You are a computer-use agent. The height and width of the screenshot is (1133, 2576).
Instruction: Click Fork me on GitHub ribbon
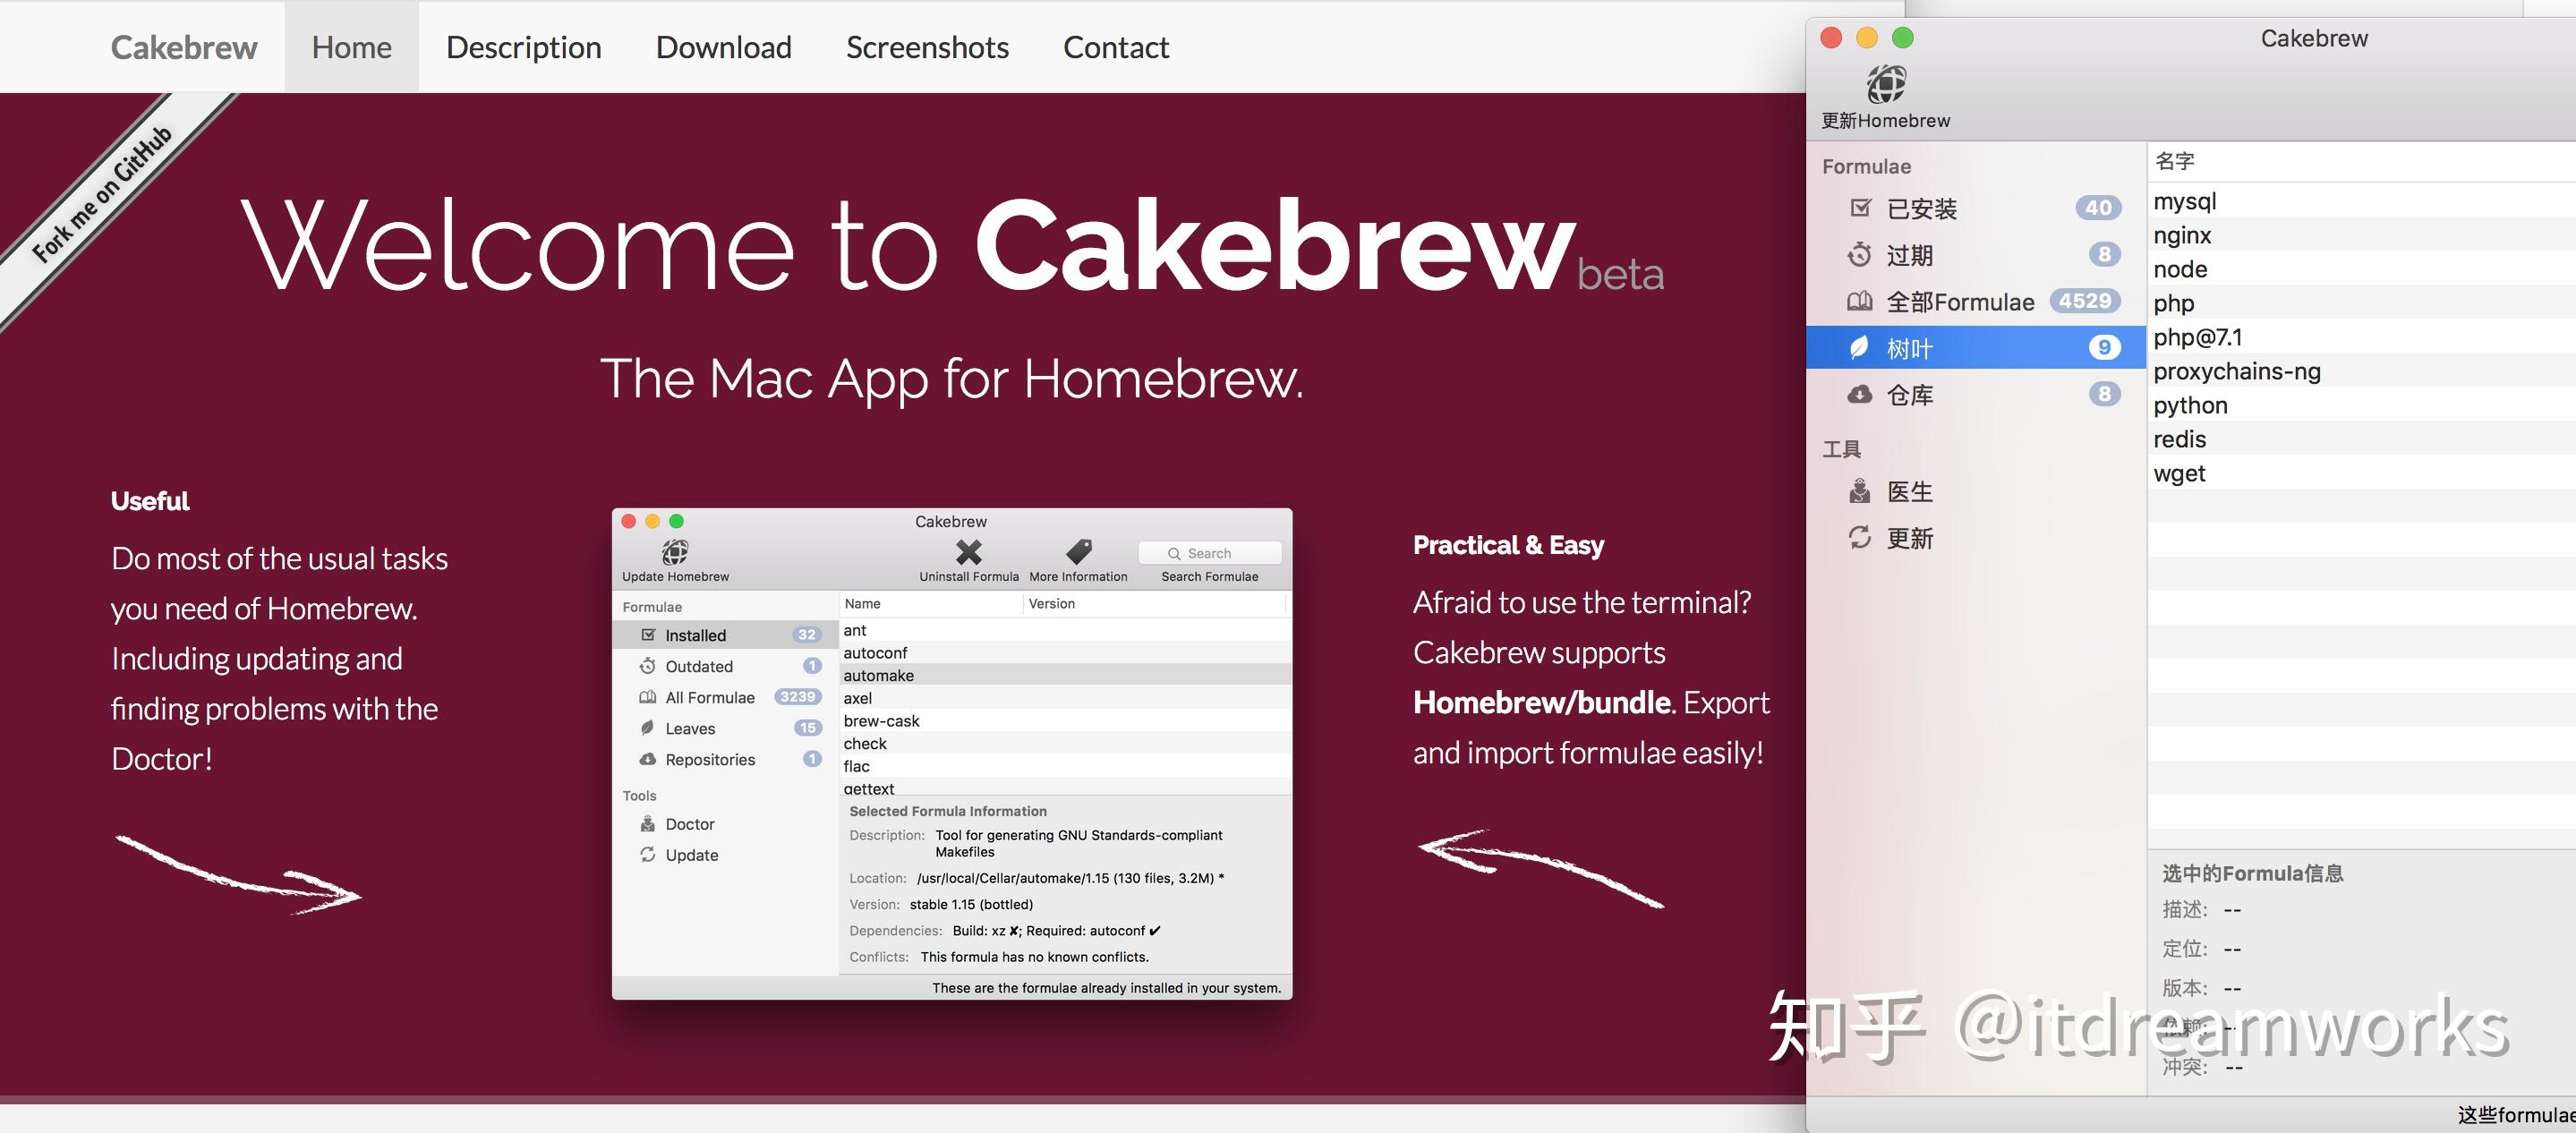click(102, 194)
